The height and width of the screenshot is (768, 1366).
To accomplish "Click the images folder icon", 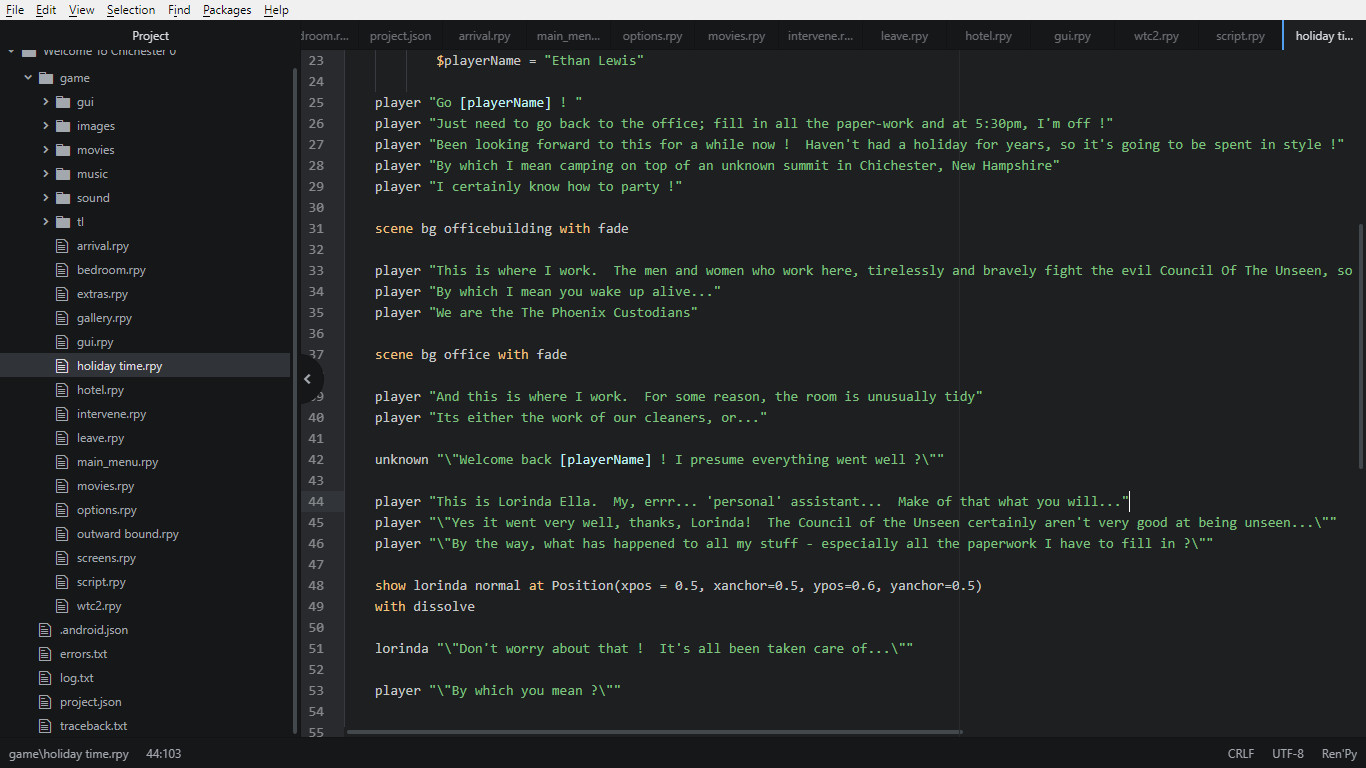I will (62, 125).
